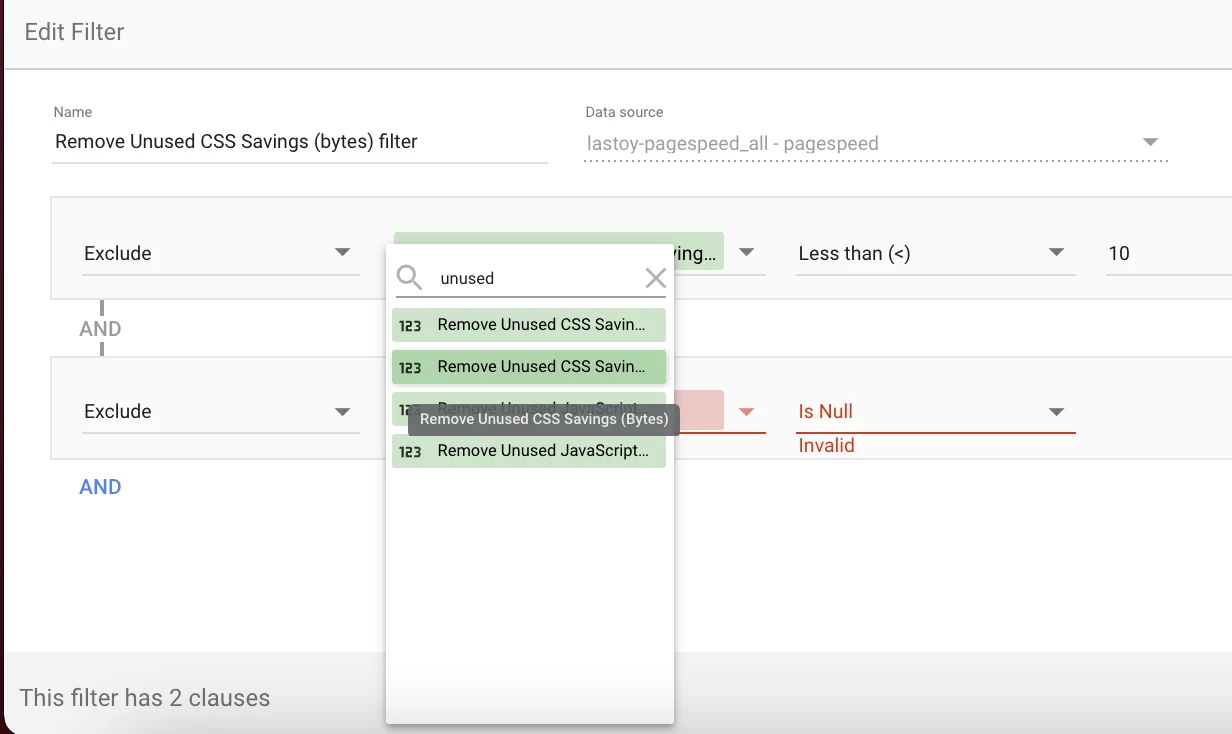Click the gray AND connector between clauses
The image size is (1232, 734).
coord(100,329)
